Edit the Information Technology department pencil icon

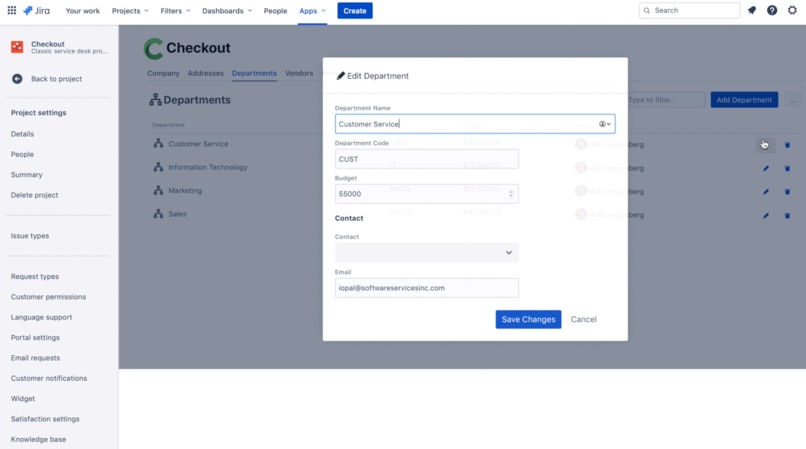pos(765,168)
